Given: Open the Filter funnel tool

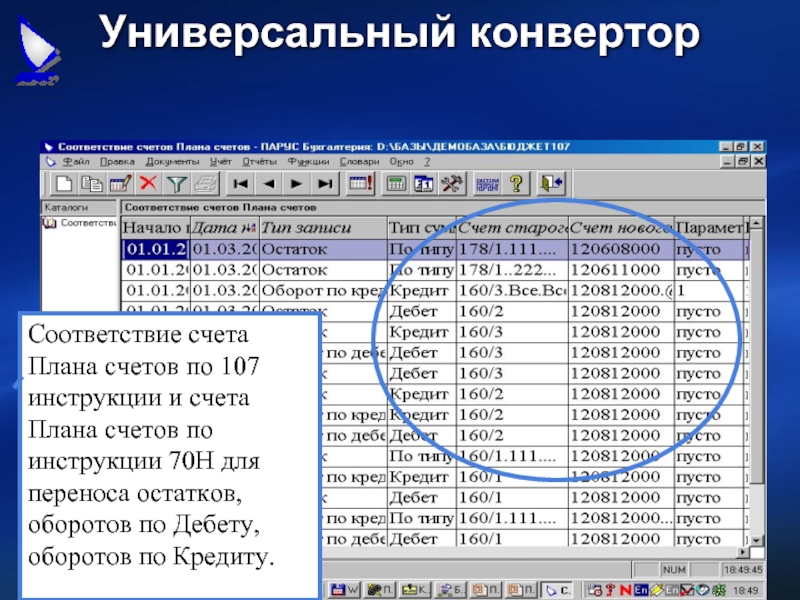Looking at the screenshot, I should [x=177, y=183].
